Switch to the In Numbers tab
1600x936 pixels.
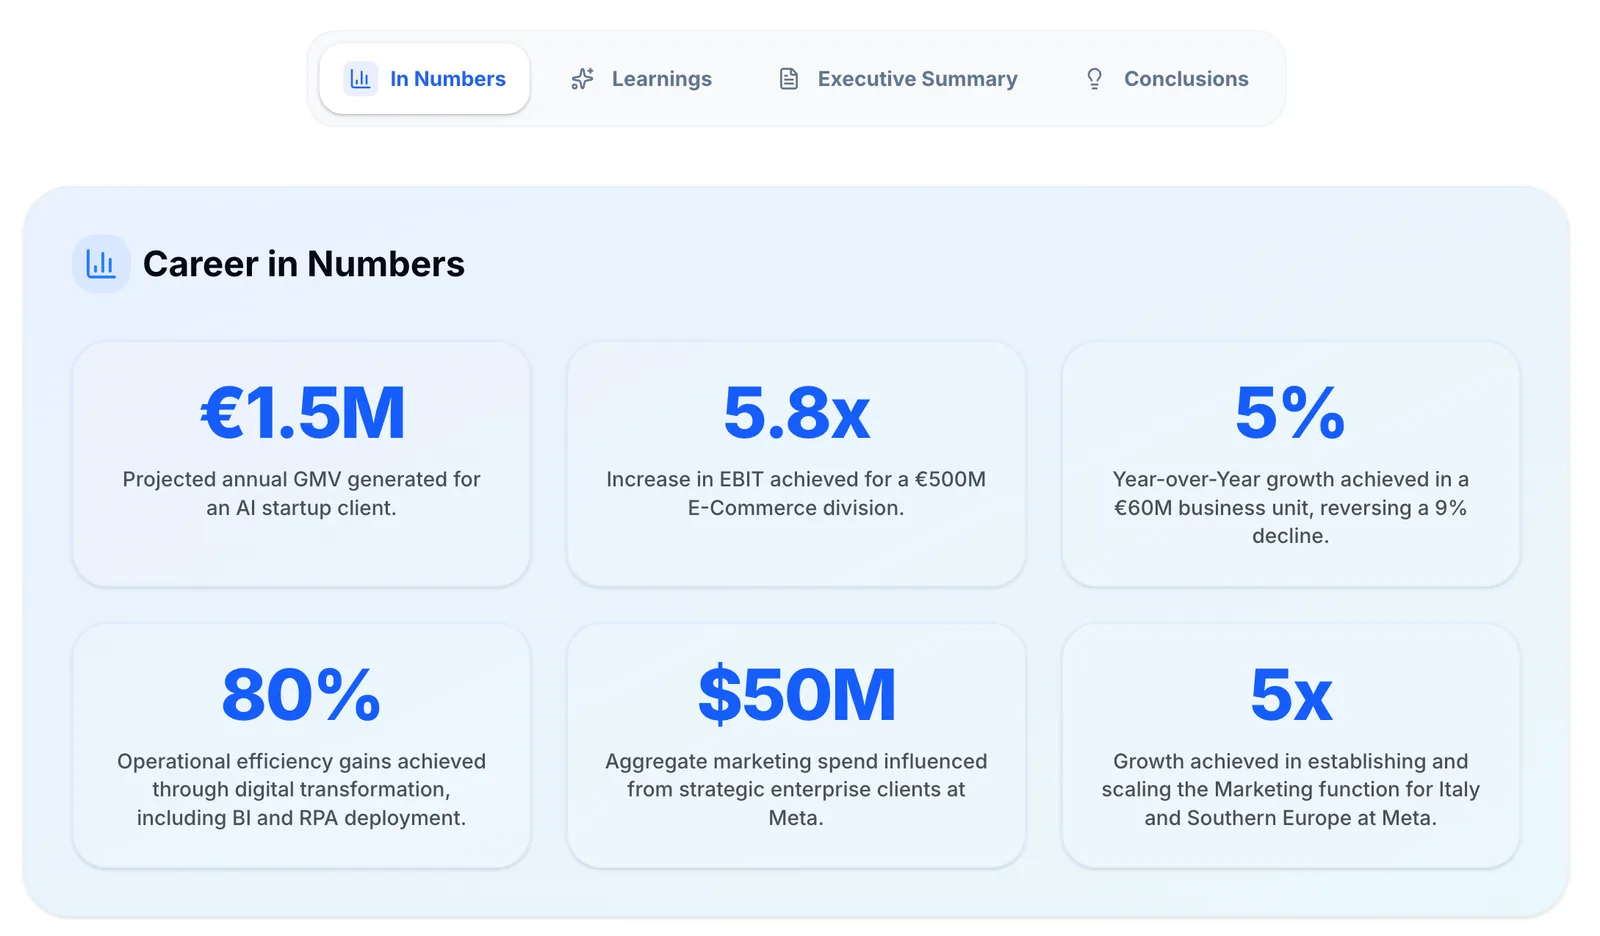click(x=425, y=78)
